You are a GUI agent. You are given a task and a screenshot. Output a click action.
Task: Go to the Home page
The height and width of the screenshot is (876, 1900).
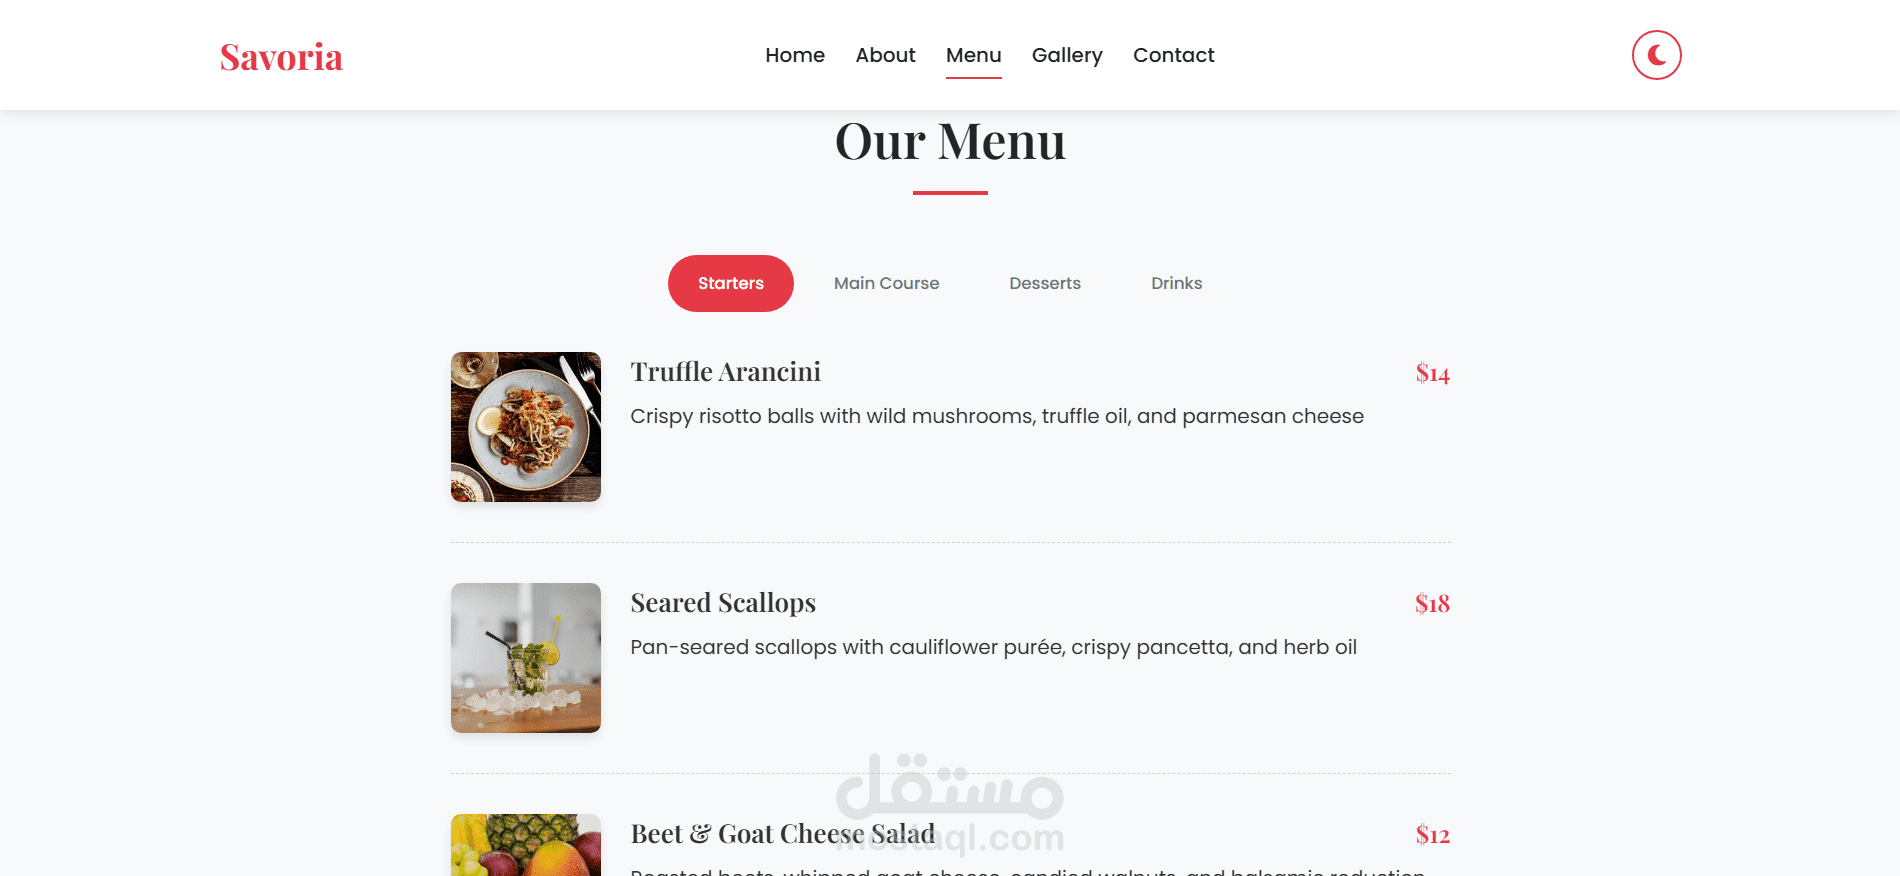tap(795, 55)
